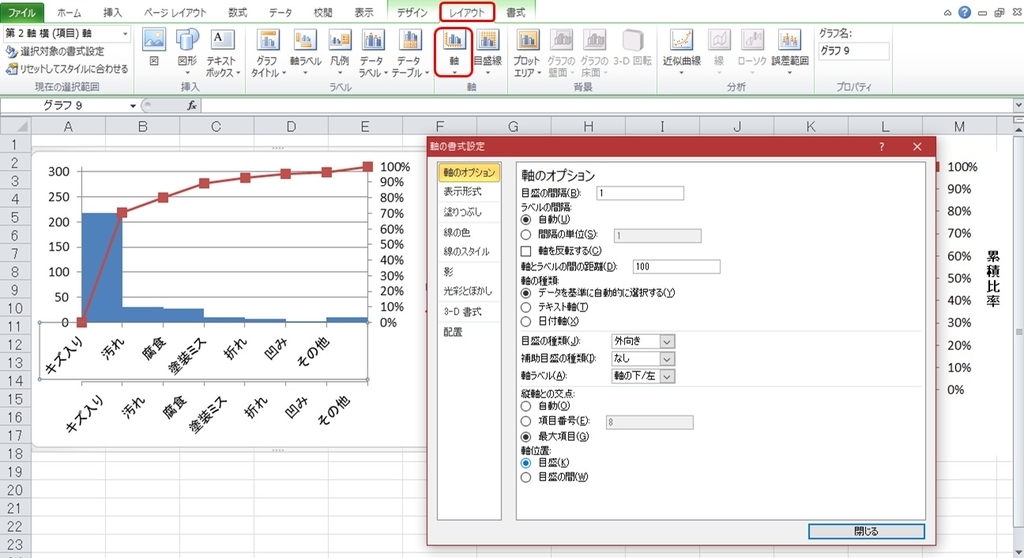Open 軸ラベル dropdown (軸の下/左)
Screen dimensions: 1024x558
(x=643, y=376)
